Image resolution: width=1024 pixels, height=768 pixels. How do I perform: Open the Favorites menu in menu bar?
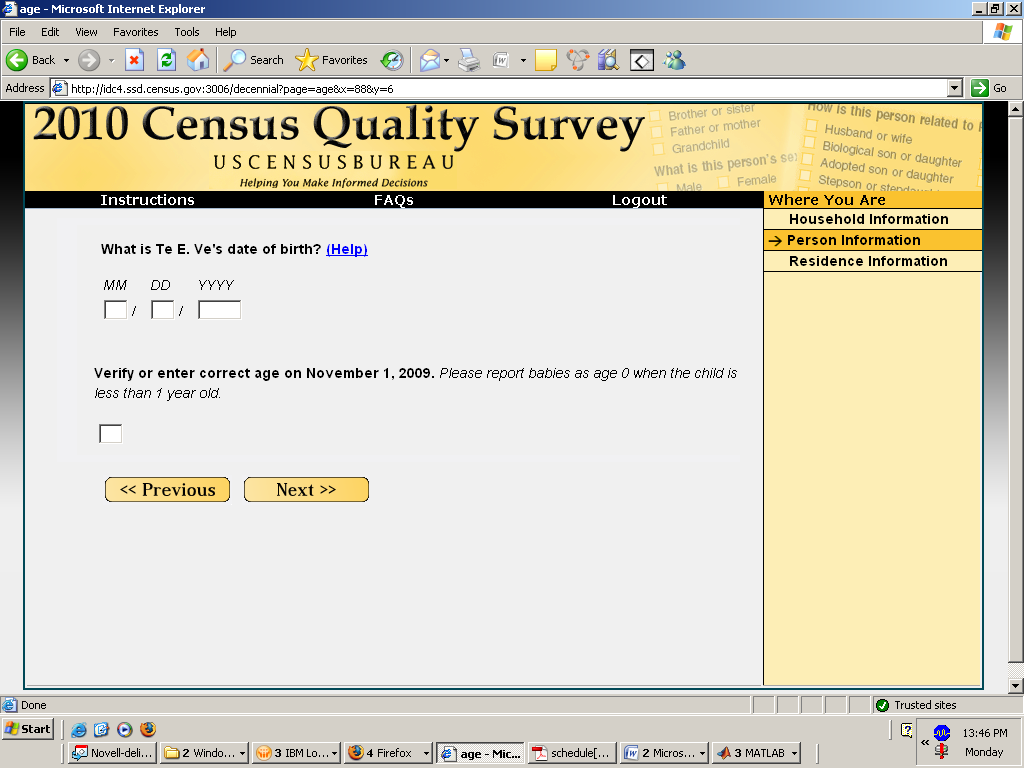(135, 32)
